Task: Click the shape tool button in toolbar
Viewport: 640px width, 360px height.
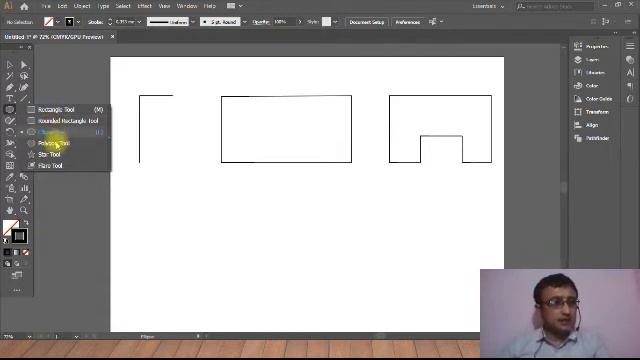Action: pos(10,109)
